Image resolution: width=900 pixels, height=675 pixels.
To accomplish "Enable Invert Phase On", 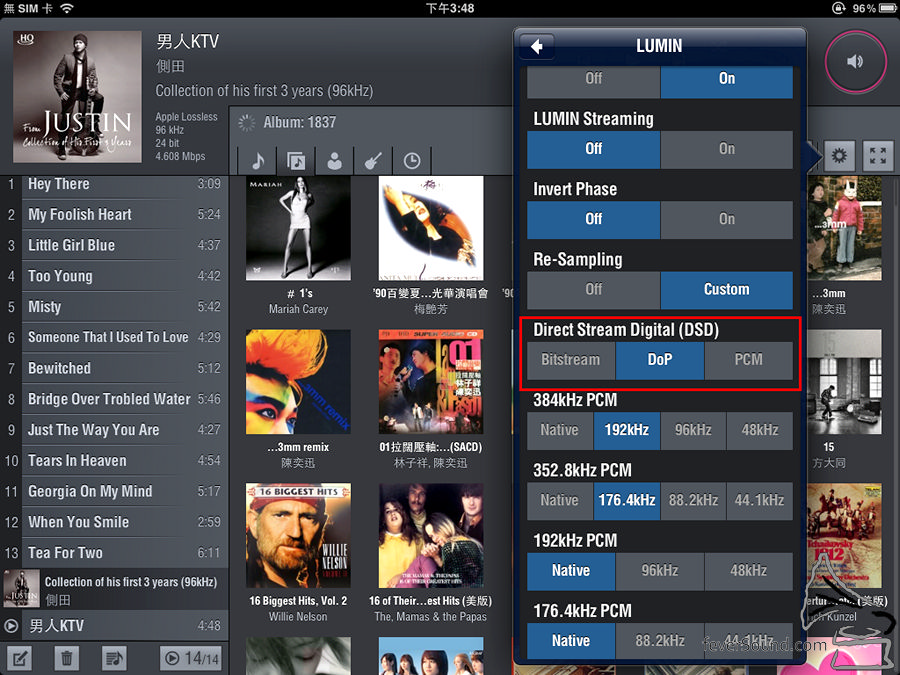I will (727, 219).
